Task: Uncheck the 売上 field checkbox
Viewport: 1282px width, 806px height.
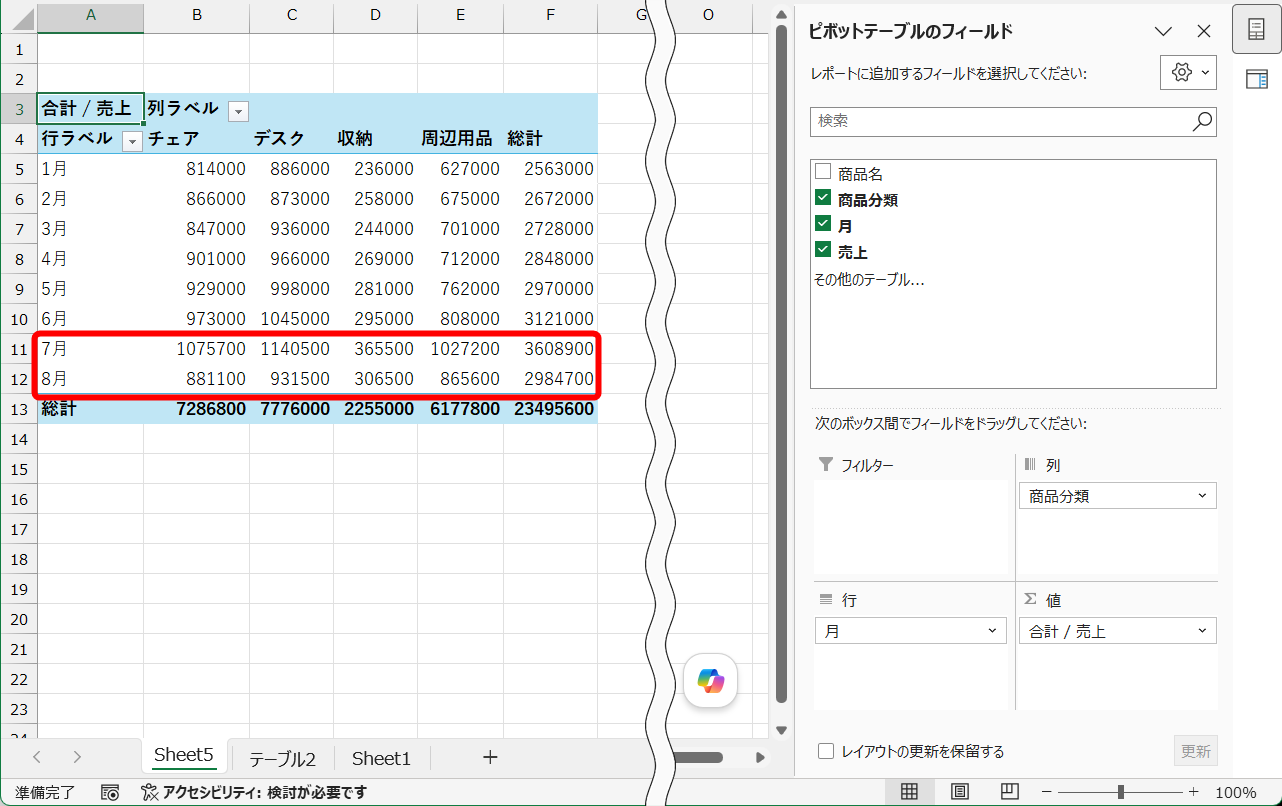Action: pyautogui.click(x=823, y=249)
